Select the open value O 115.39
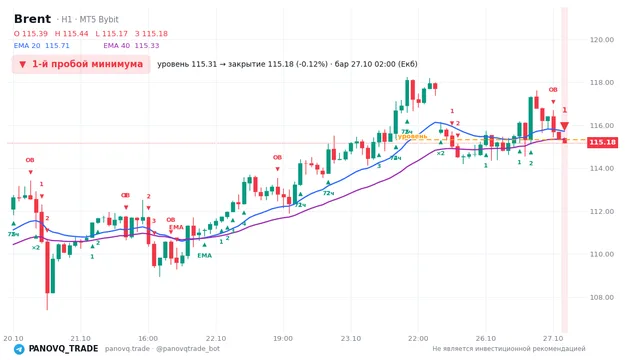640x360 pixels. (31, 34)
